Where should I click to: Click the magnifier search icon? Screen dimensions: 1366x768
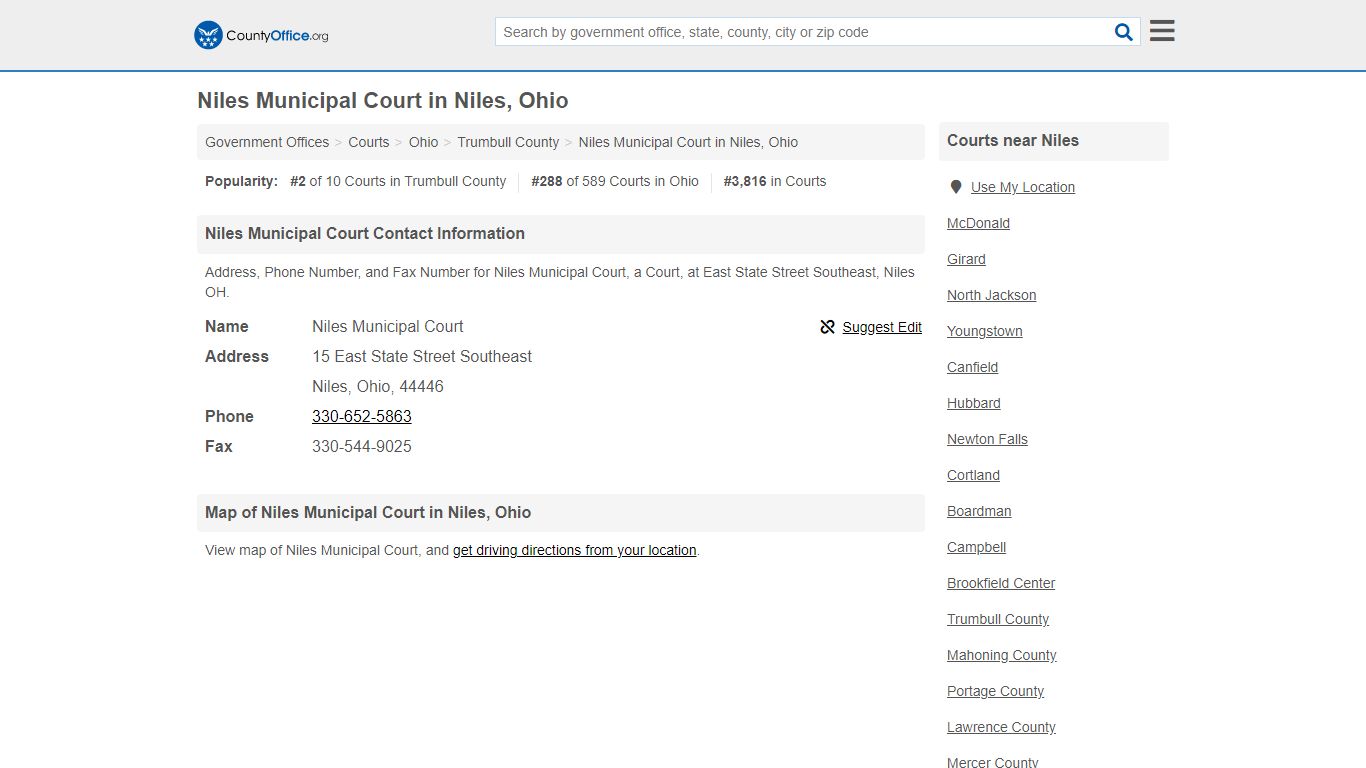click(1124, 32)
